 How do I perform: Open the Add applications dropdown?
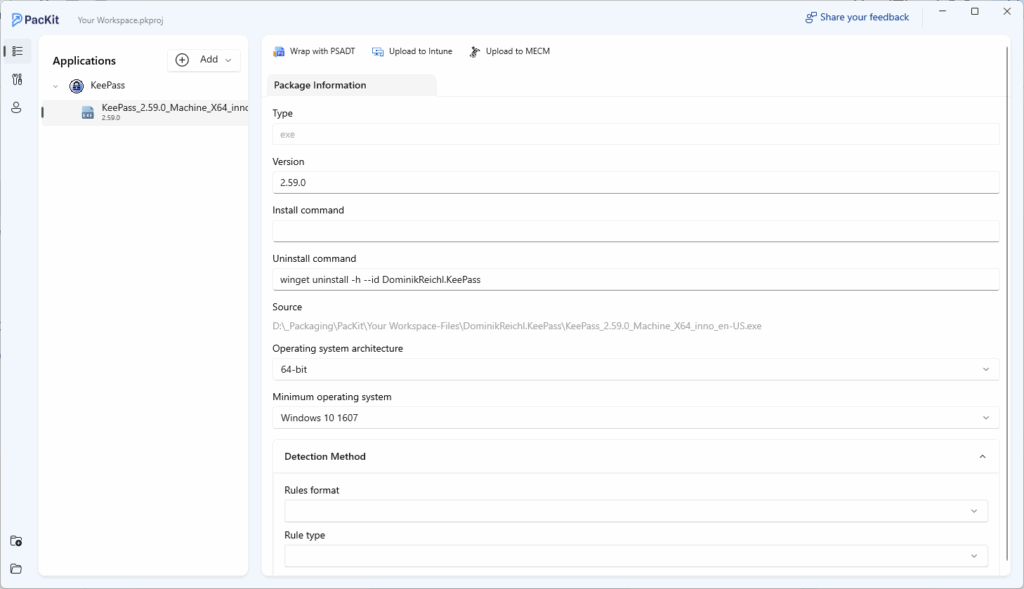(x=204, y=60)
